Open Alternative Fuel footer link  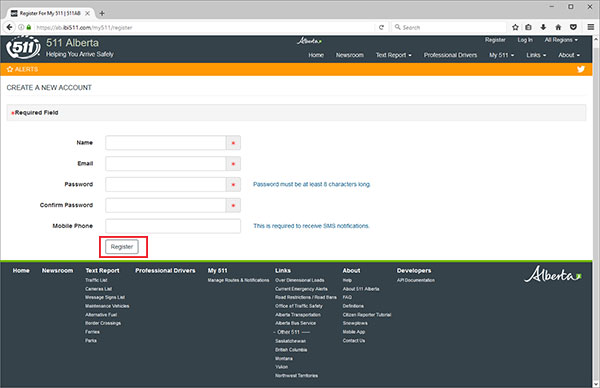tap(101, 315)
